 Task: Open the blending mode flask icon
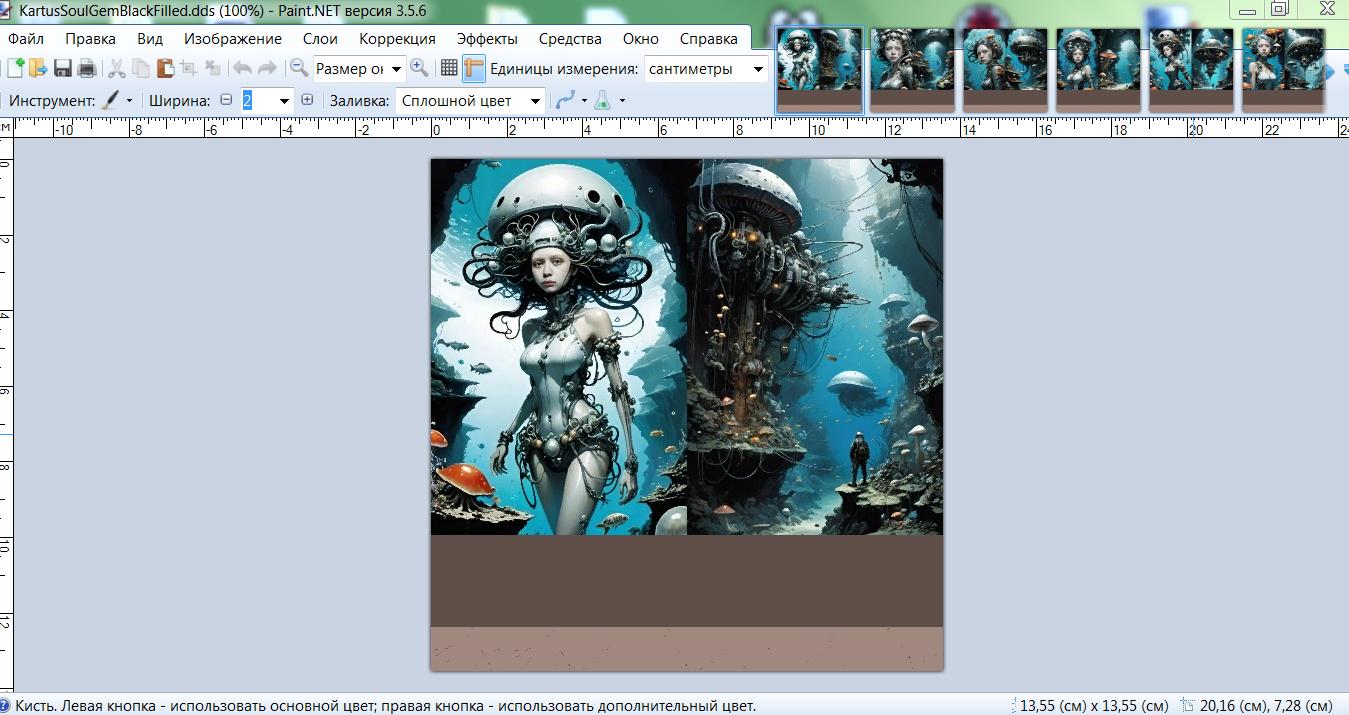click(x=602, y=101)
